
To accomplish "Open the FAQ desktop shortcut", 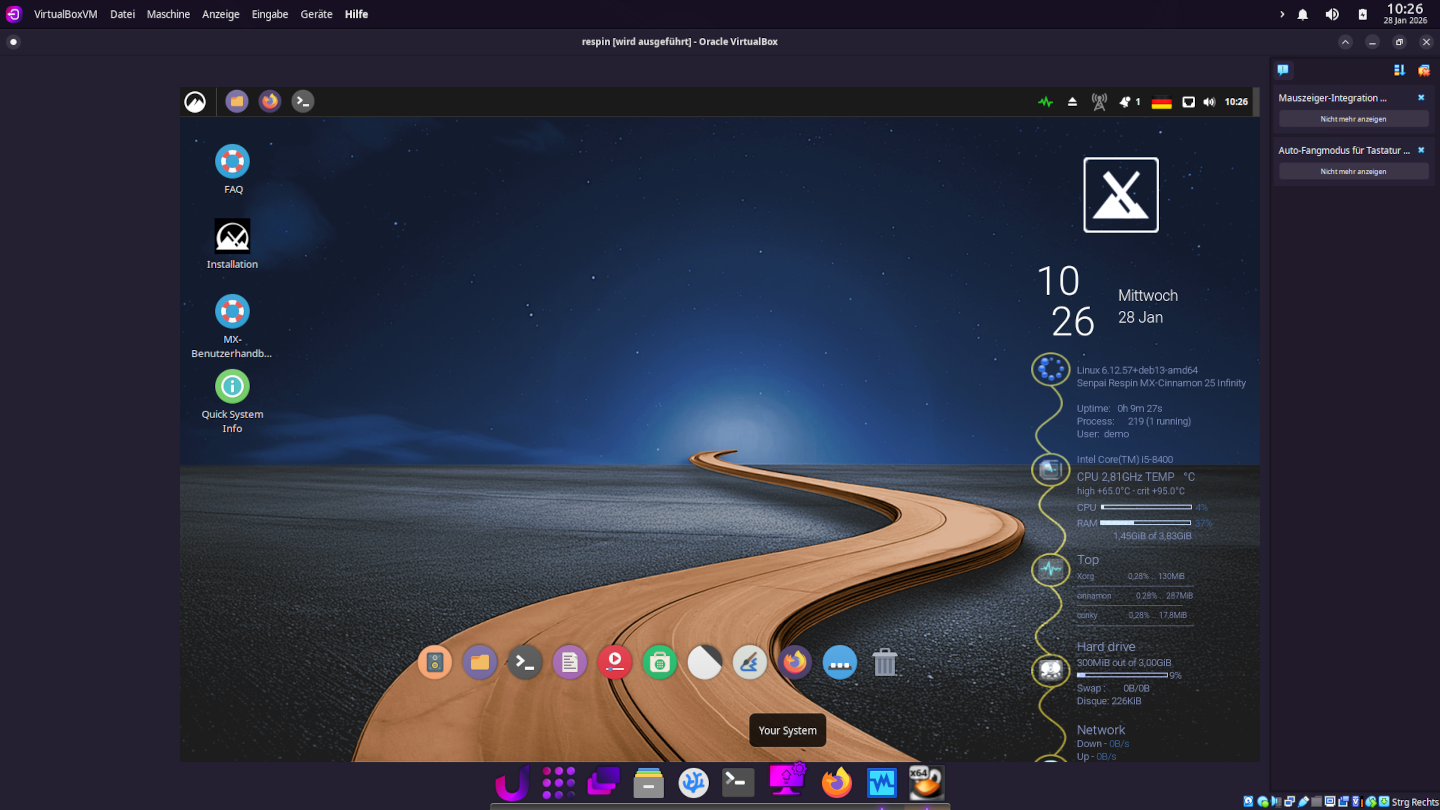I will coord(232,162).
